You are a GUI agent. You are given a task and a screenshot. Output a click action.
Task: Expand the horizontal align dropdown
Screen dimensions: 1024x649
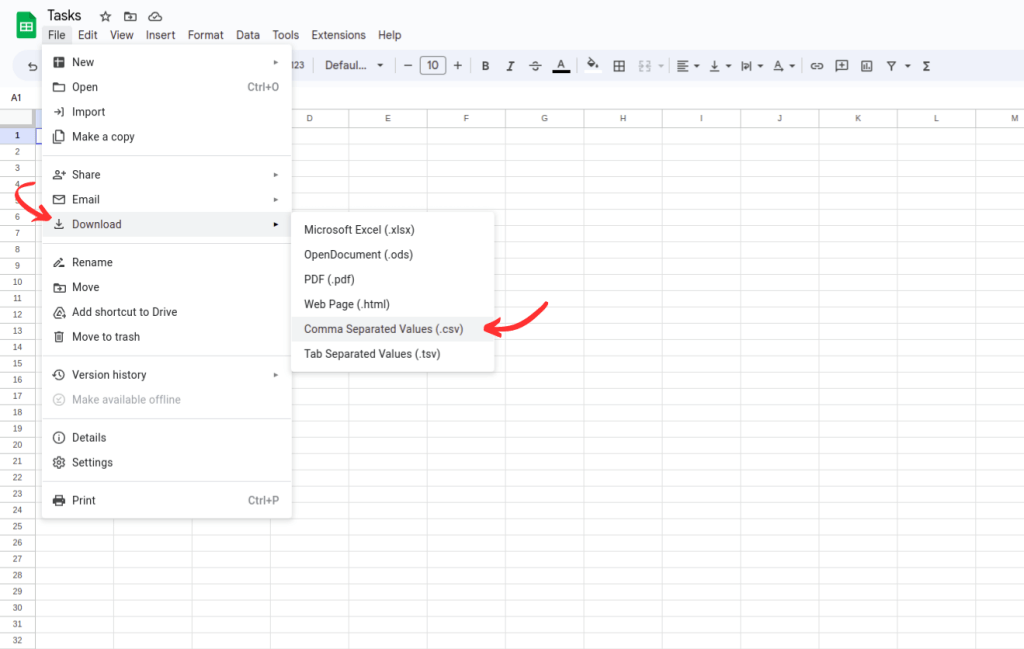click(x=697, y=65)
